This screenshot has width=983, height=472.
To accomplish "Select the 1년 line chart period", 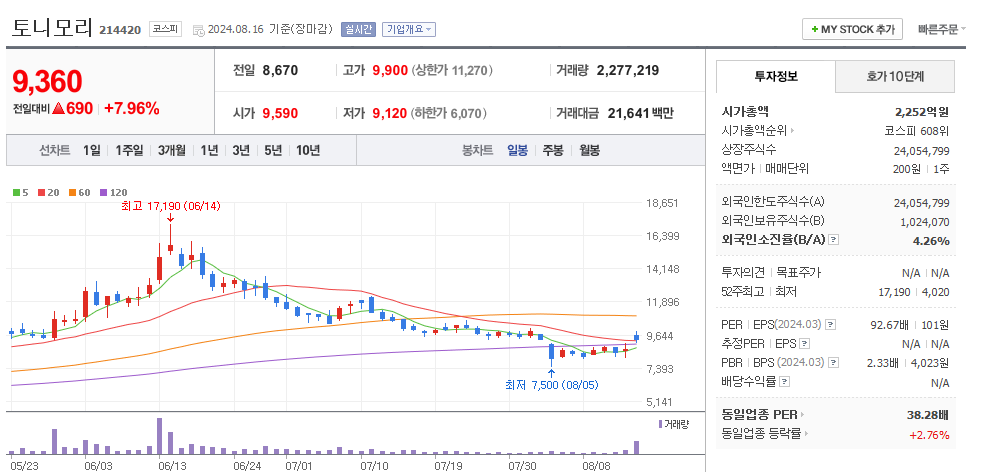I will (209, 150).
